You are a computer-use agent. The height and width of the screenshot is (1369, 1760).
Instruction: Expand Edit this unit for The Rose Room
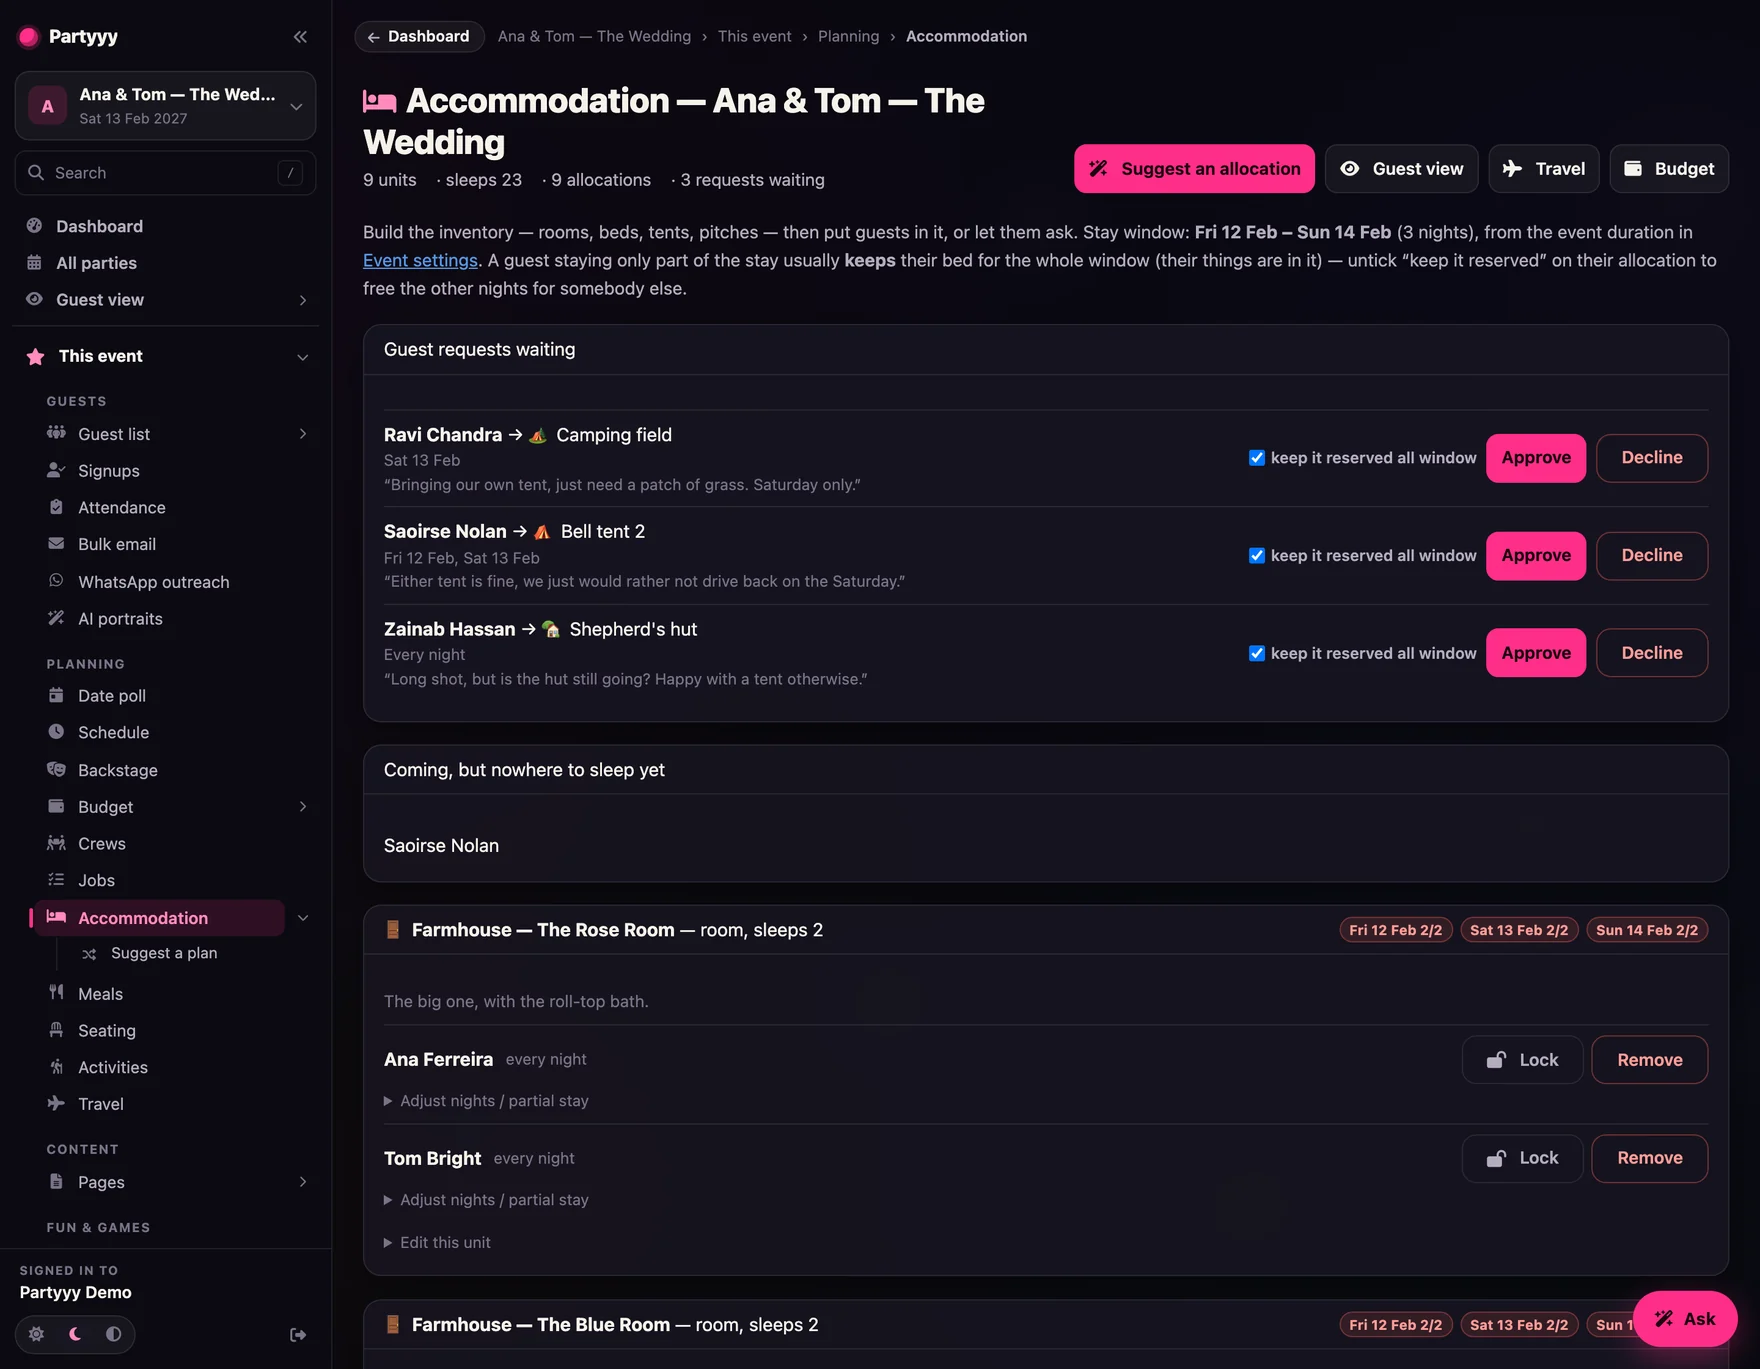[x=438, y=1243]
